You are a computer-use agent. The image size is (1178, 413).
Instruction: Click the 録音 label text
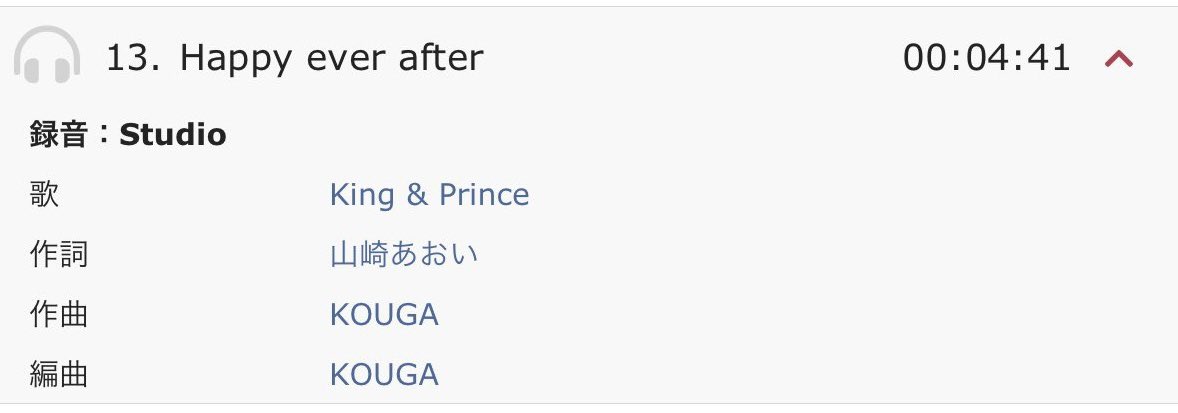pyautogui.click(x=59, y=135)
